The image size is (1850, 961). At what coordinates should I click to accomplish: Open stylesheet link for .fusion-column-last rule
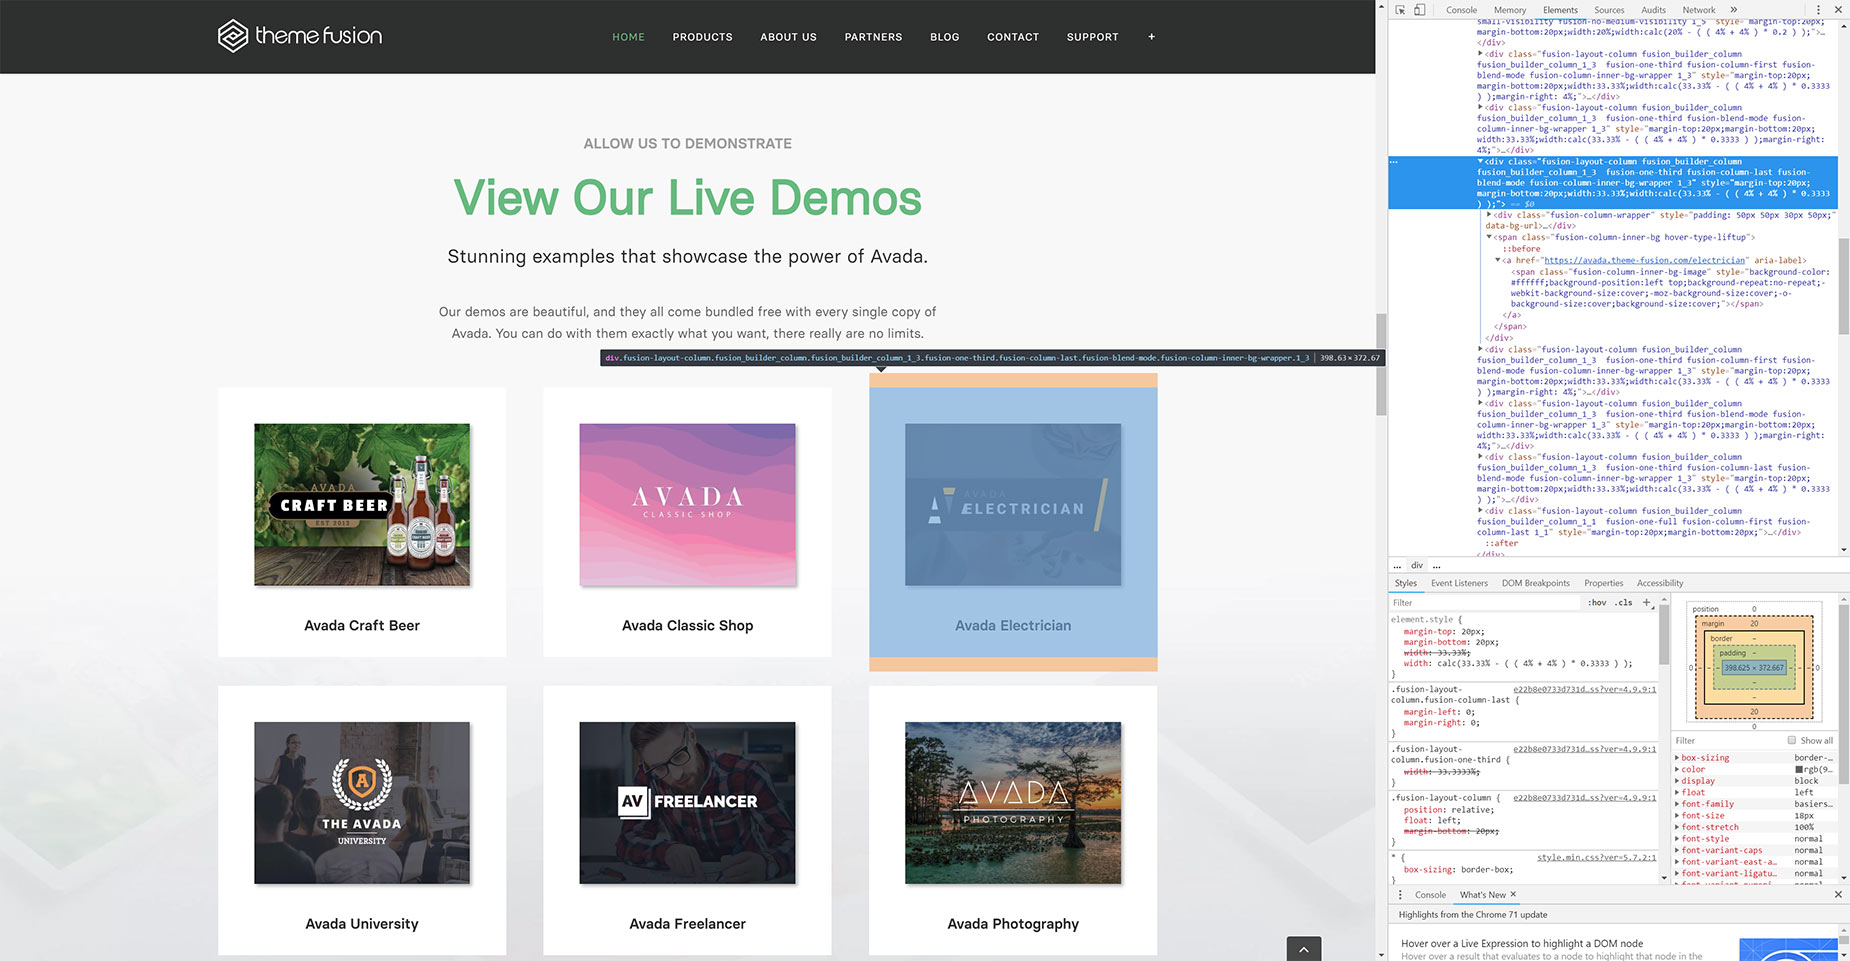tap(1584, 689)
